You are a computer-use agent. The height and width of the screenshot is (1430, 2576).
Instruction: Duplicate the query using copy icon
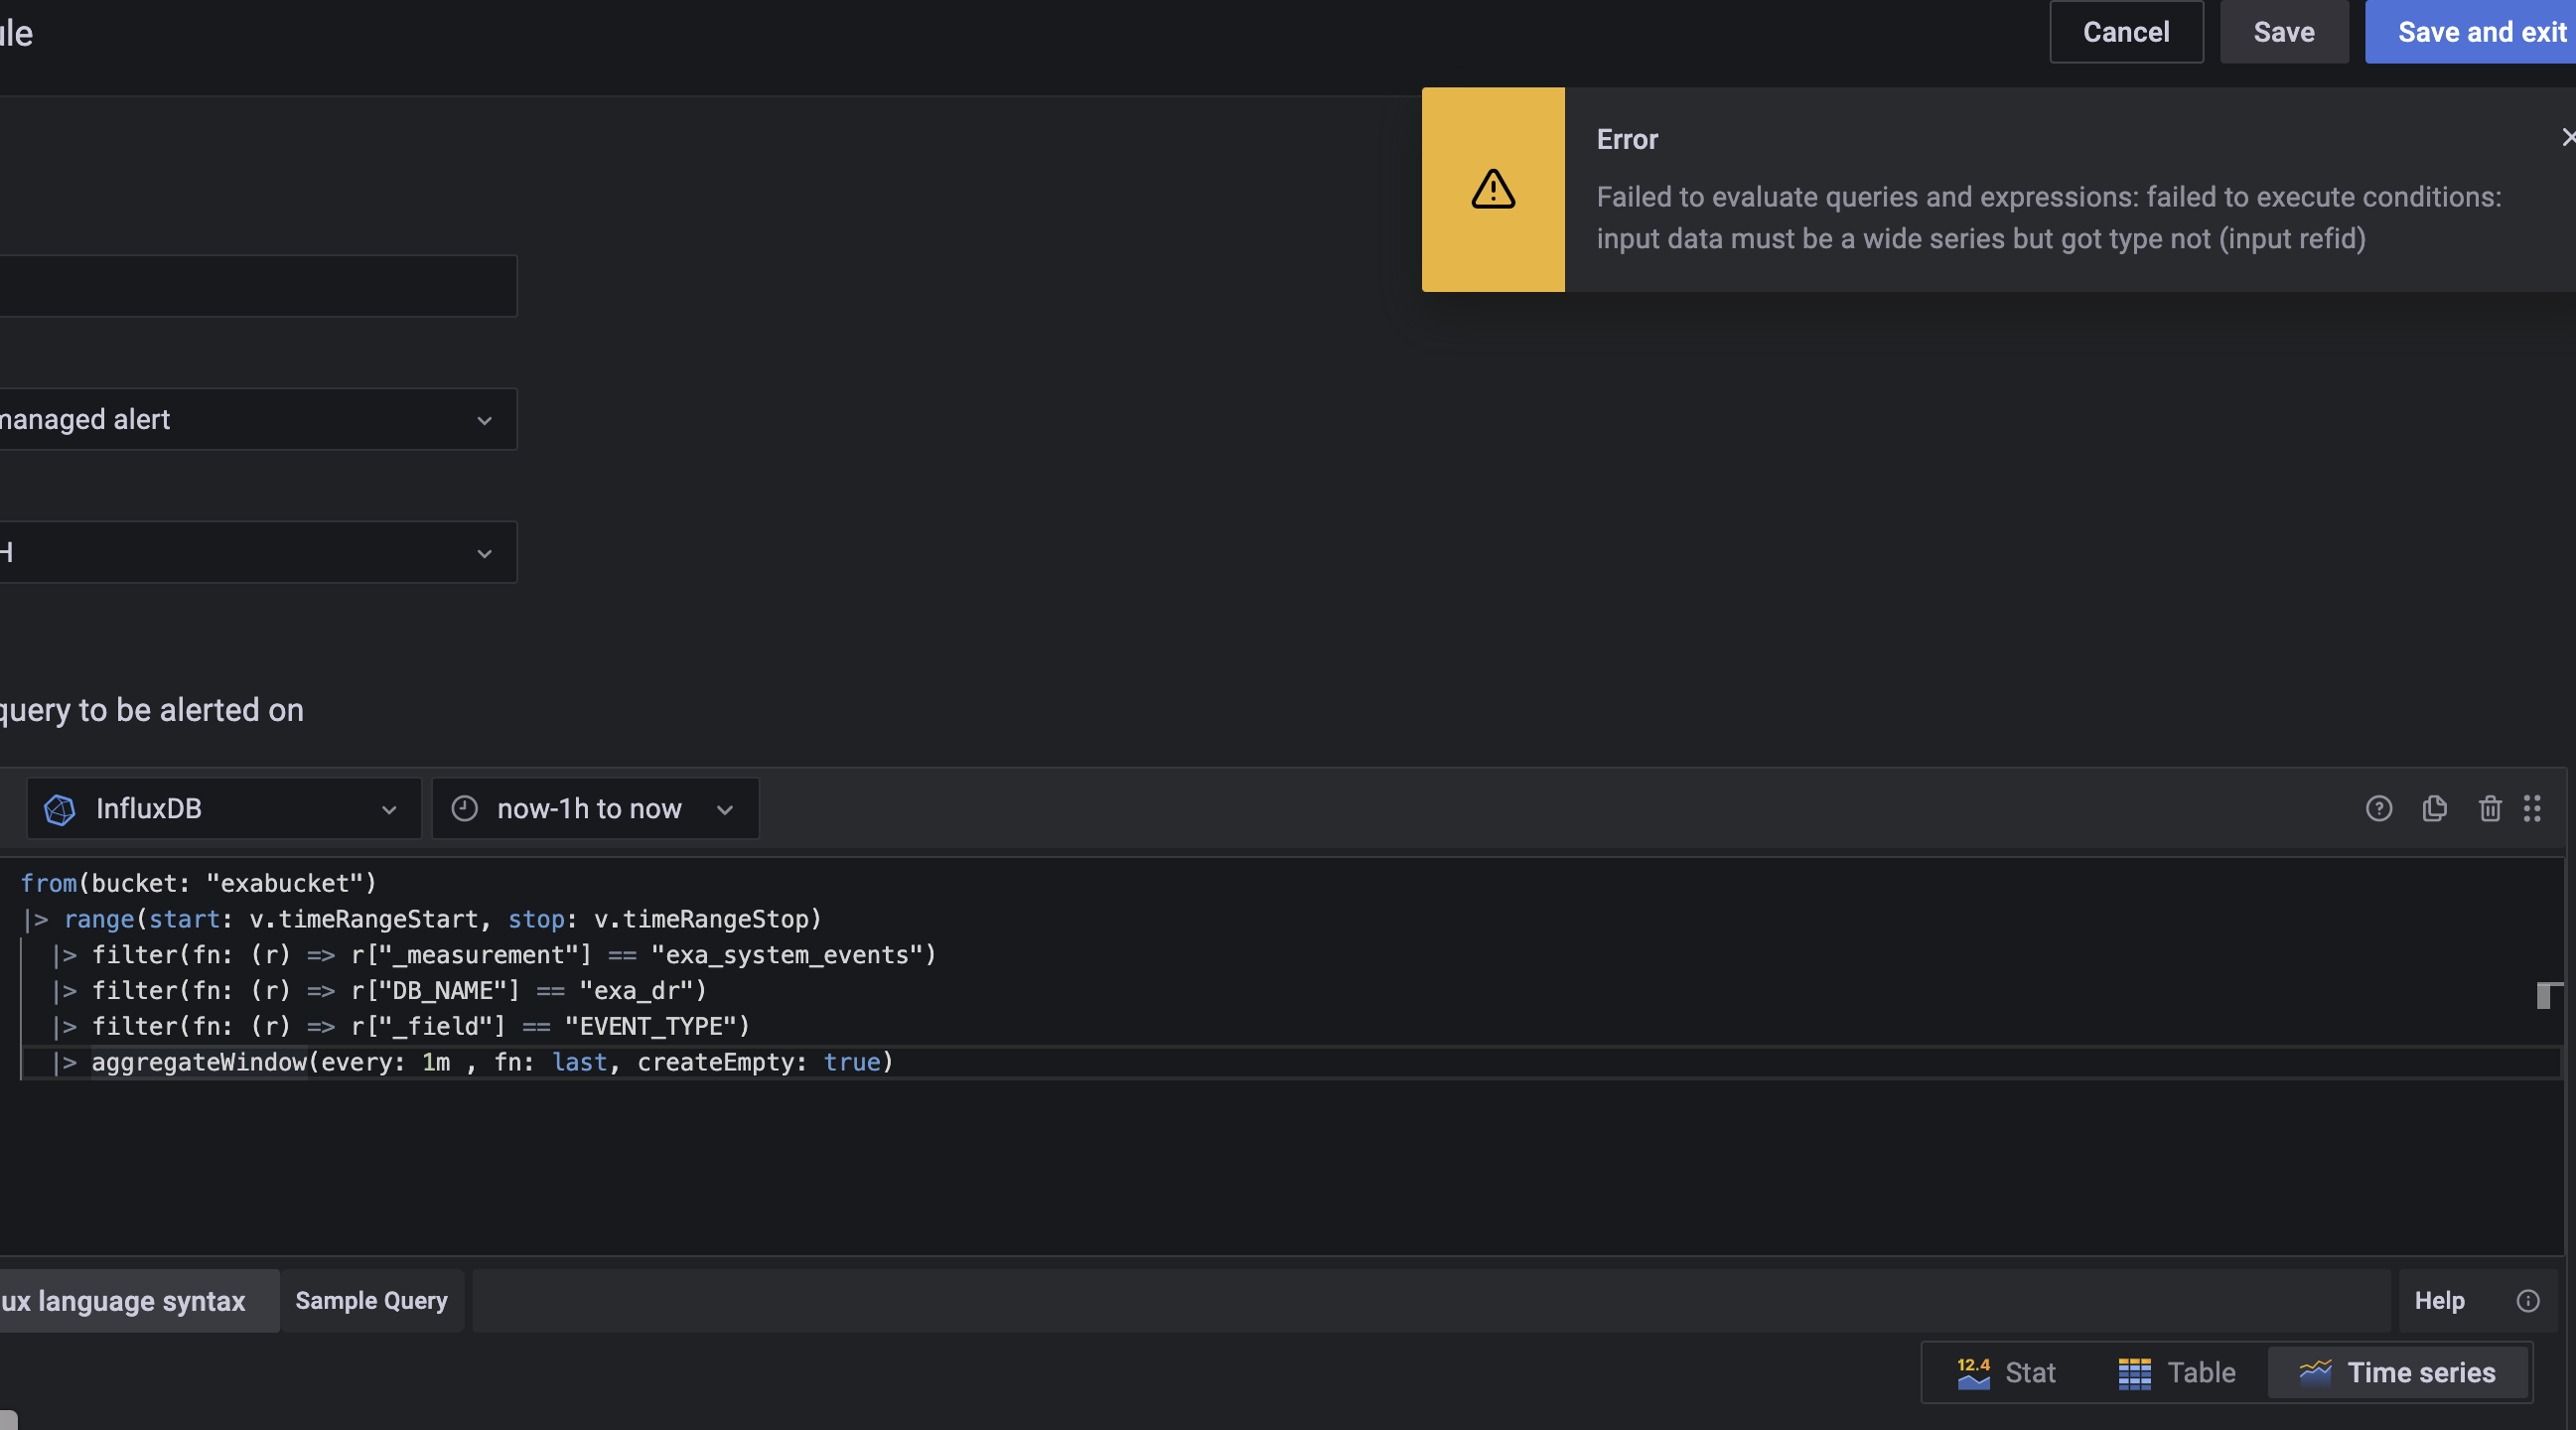pyautogui.click(x=2435, y=809)
